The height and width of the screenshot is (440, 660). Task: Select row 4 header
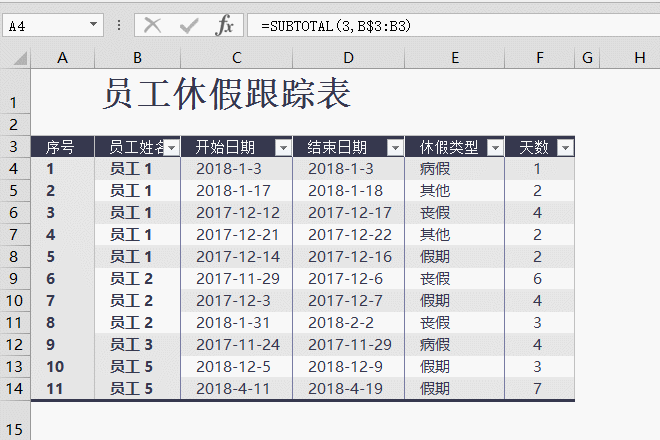[x=14, y=168]
